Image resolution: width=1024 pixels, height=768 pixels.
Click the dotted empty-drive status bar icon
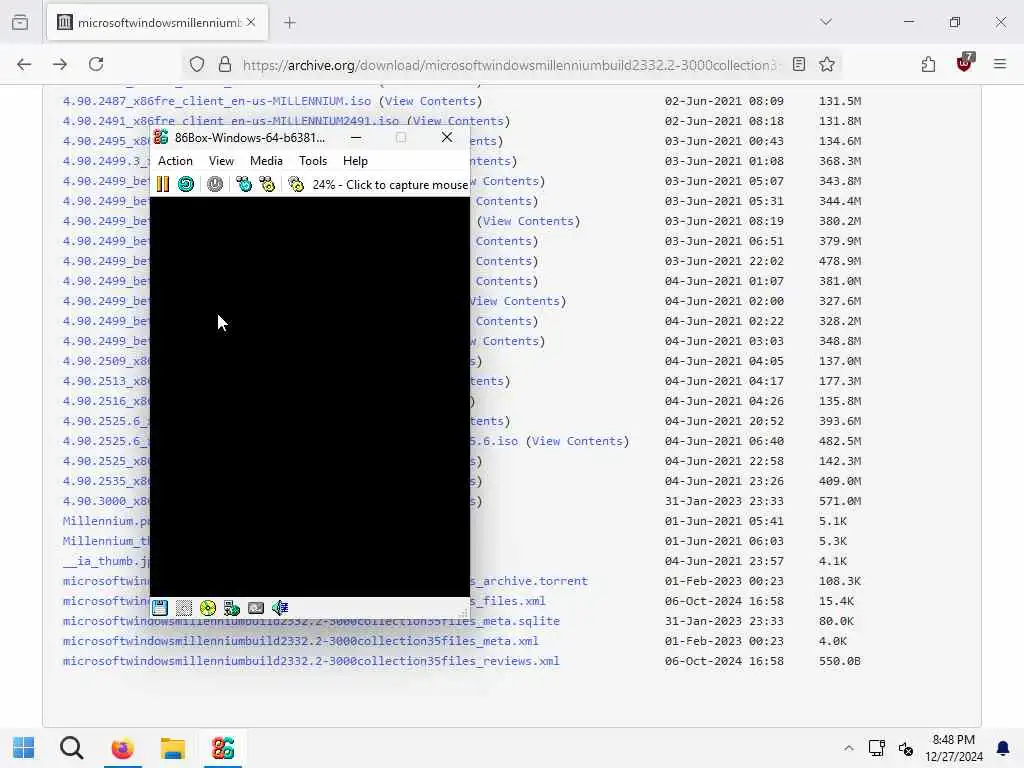pos(184,608)
